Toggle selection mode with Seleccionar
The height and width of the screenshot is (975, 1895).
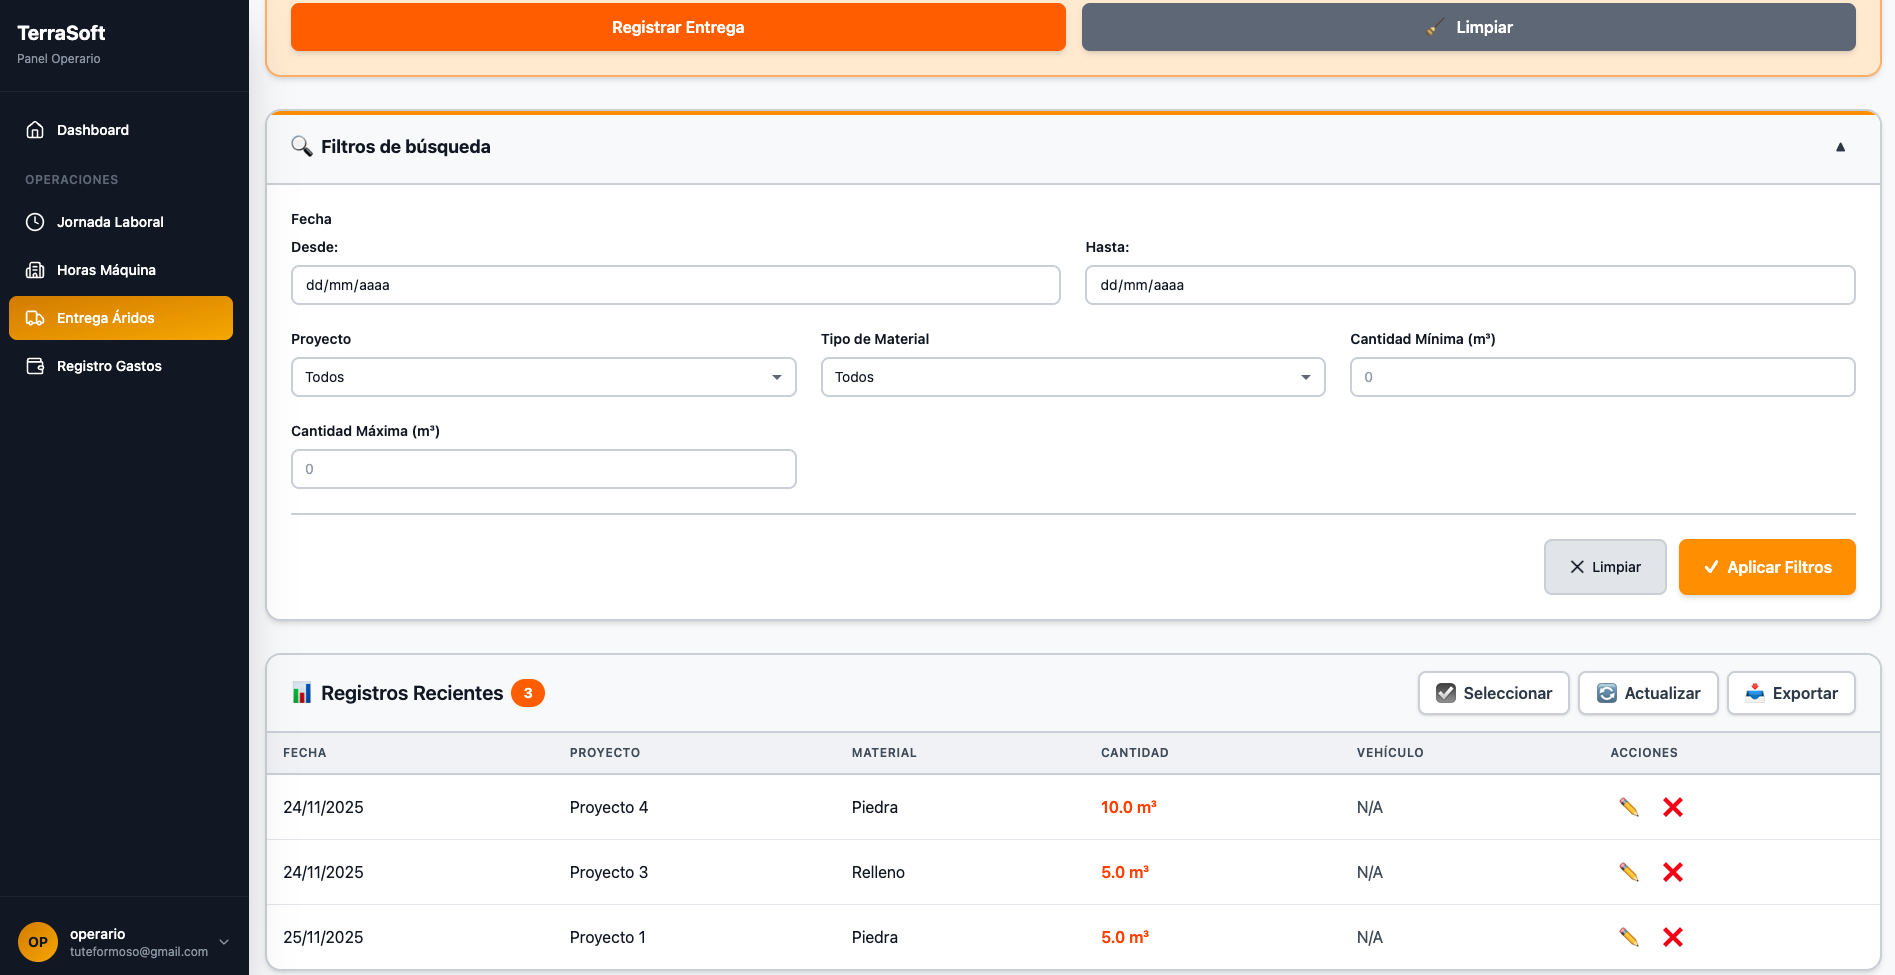pos(1493,693)
